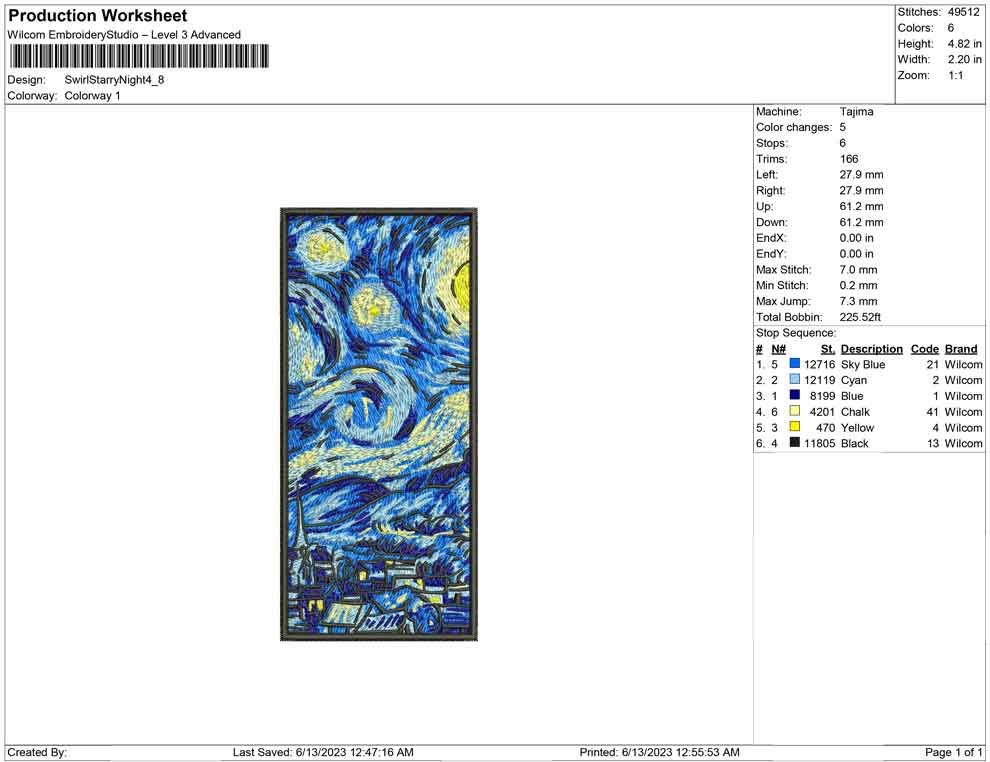Click the Chalk thread color swatch
Image resolution: width=990 pixels, height=762 pixels.
pos(795,411)
